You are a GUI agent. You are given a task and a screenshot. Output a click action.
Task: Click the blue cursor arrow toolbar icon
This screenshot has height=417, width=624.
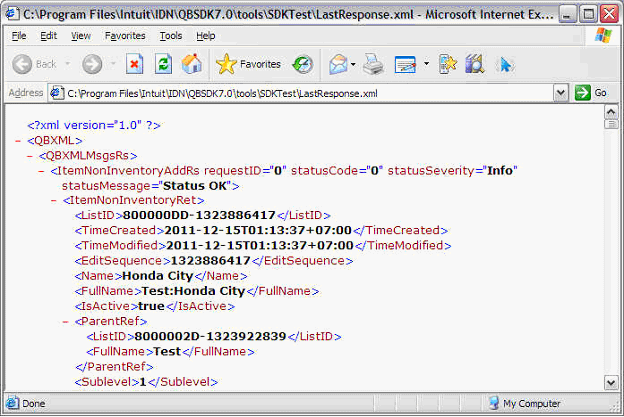[505, 64]
